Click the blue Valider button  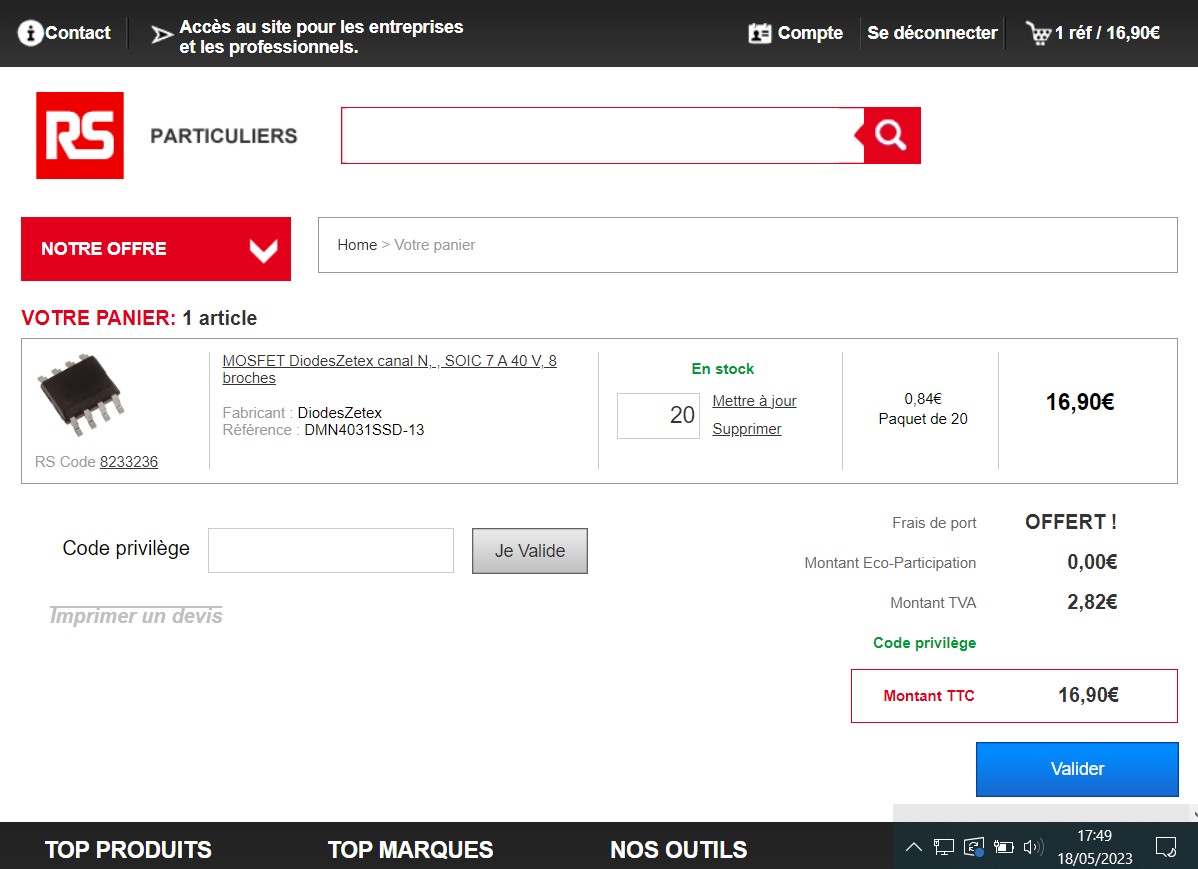(x=1077, y=769)
